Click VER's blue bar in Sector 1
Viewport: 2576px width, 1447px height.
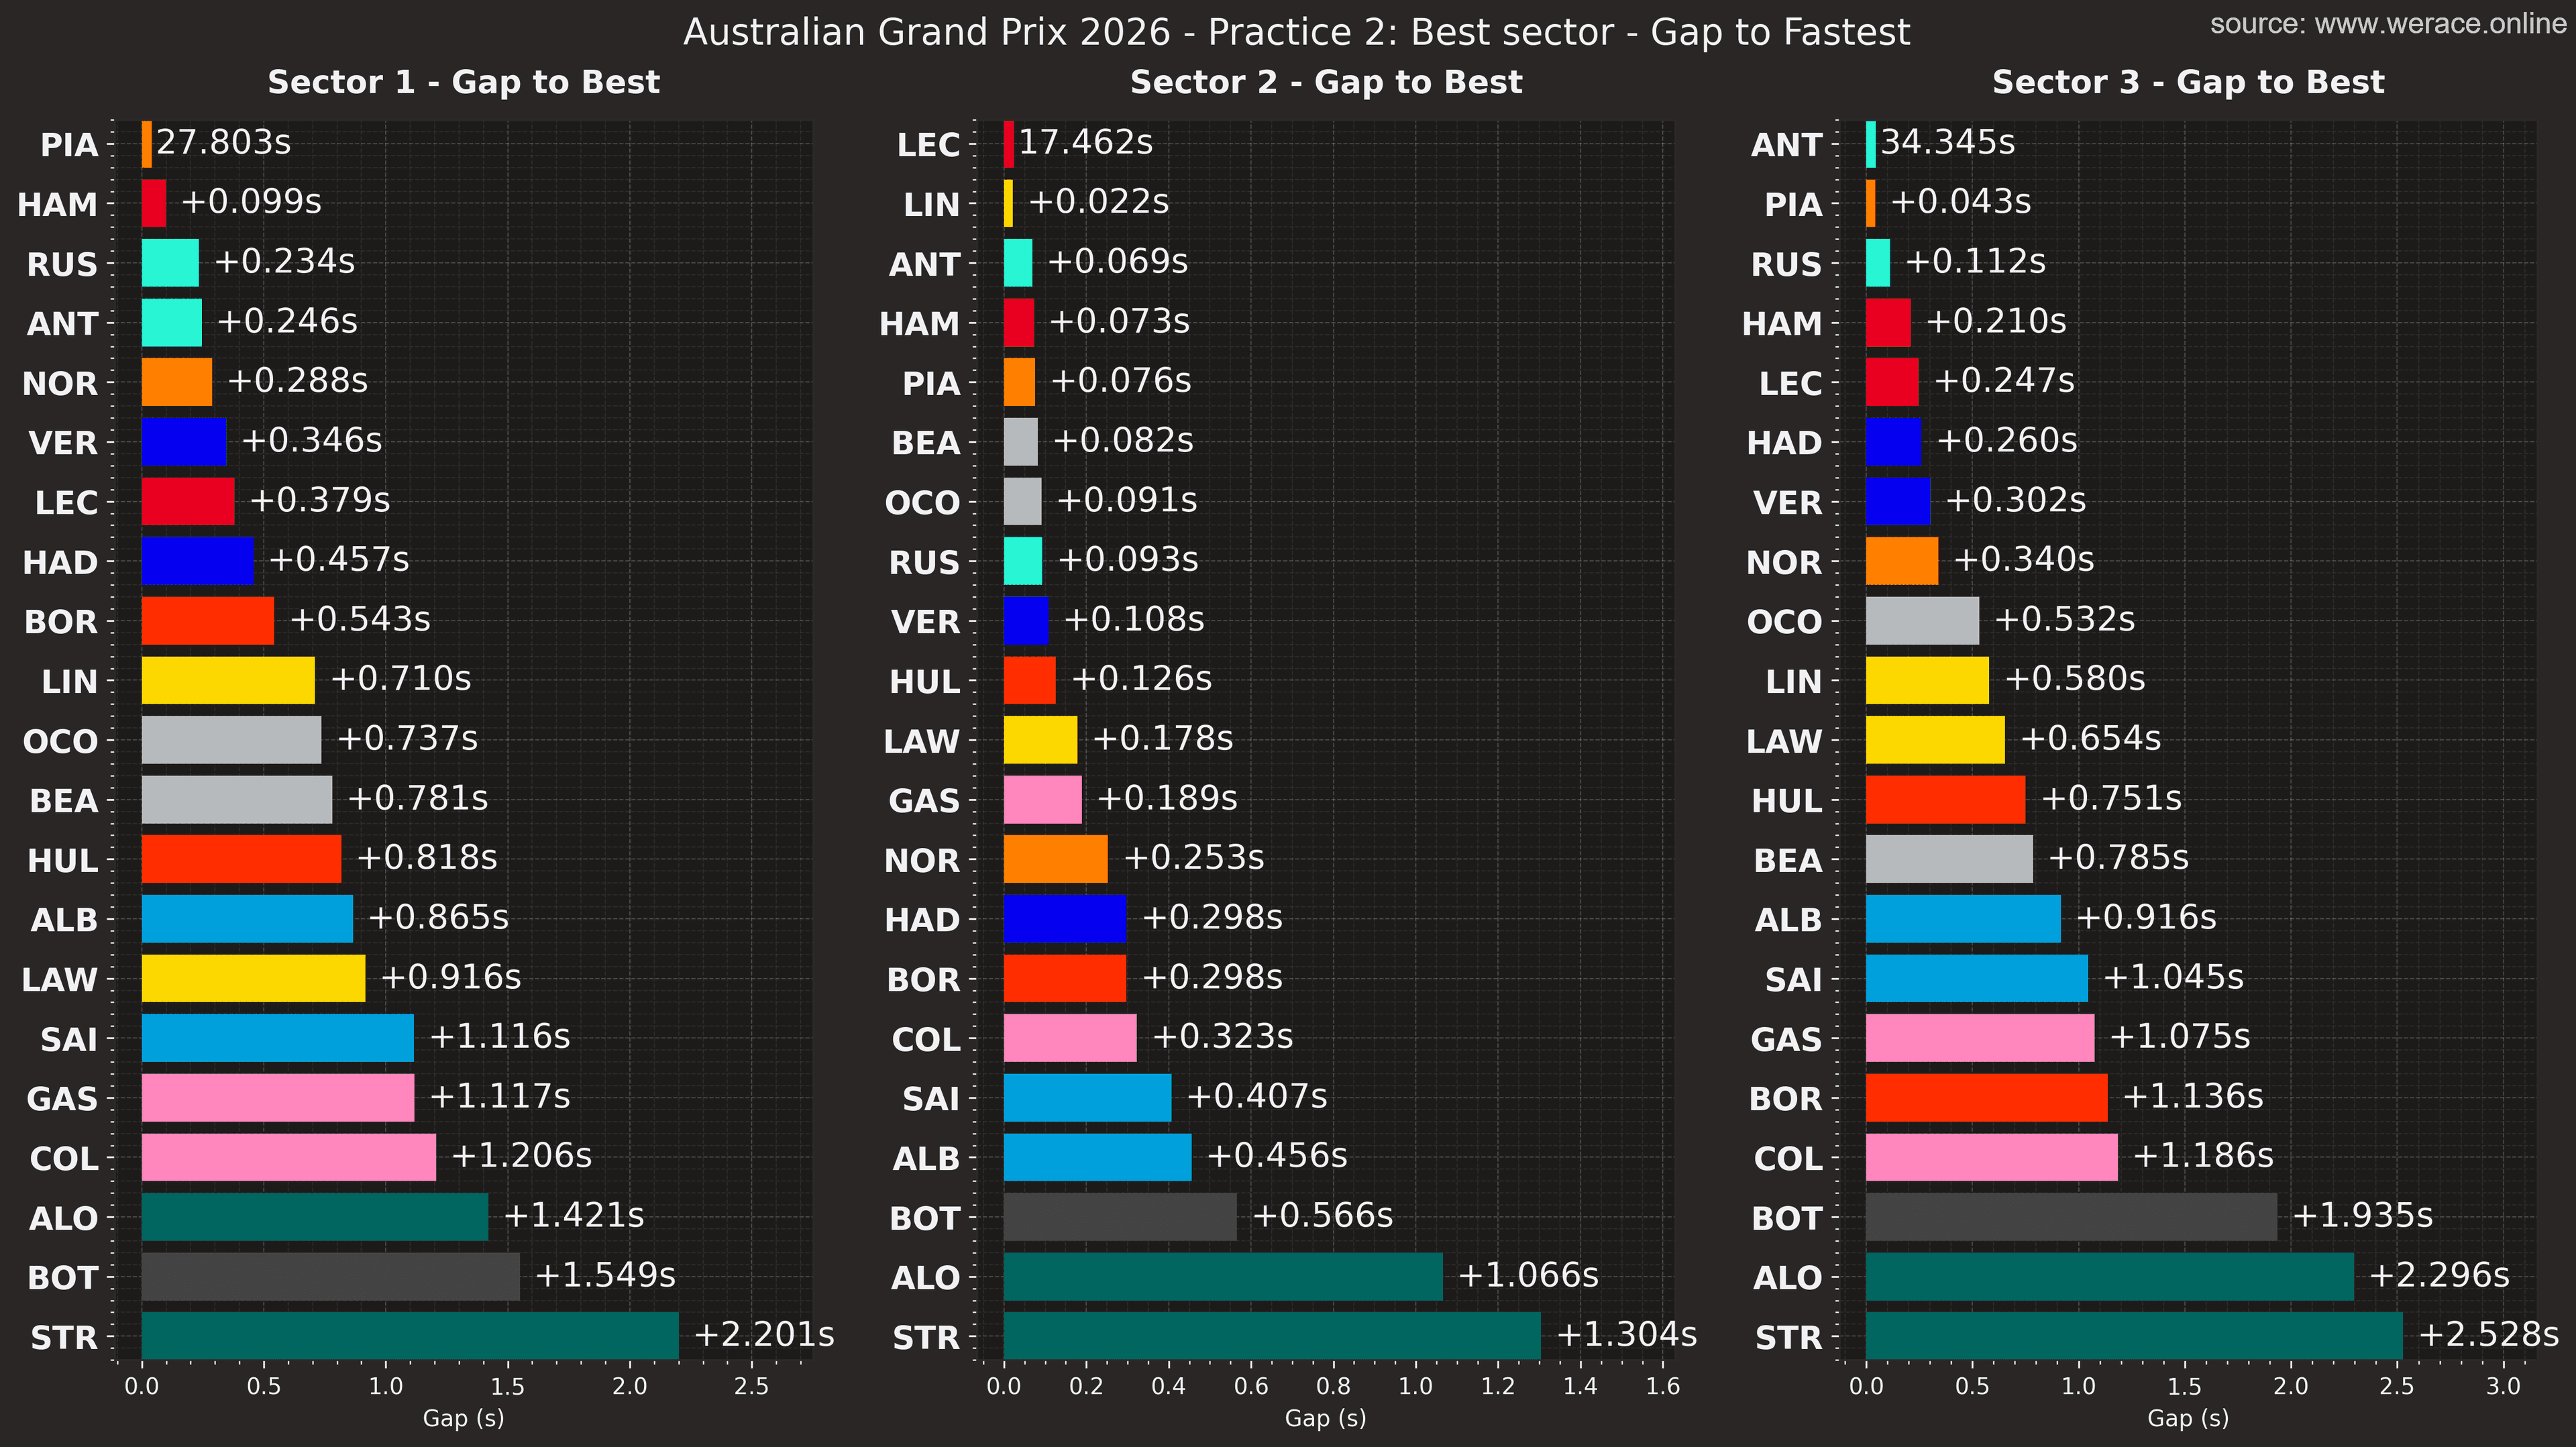(x=183, y=441)
